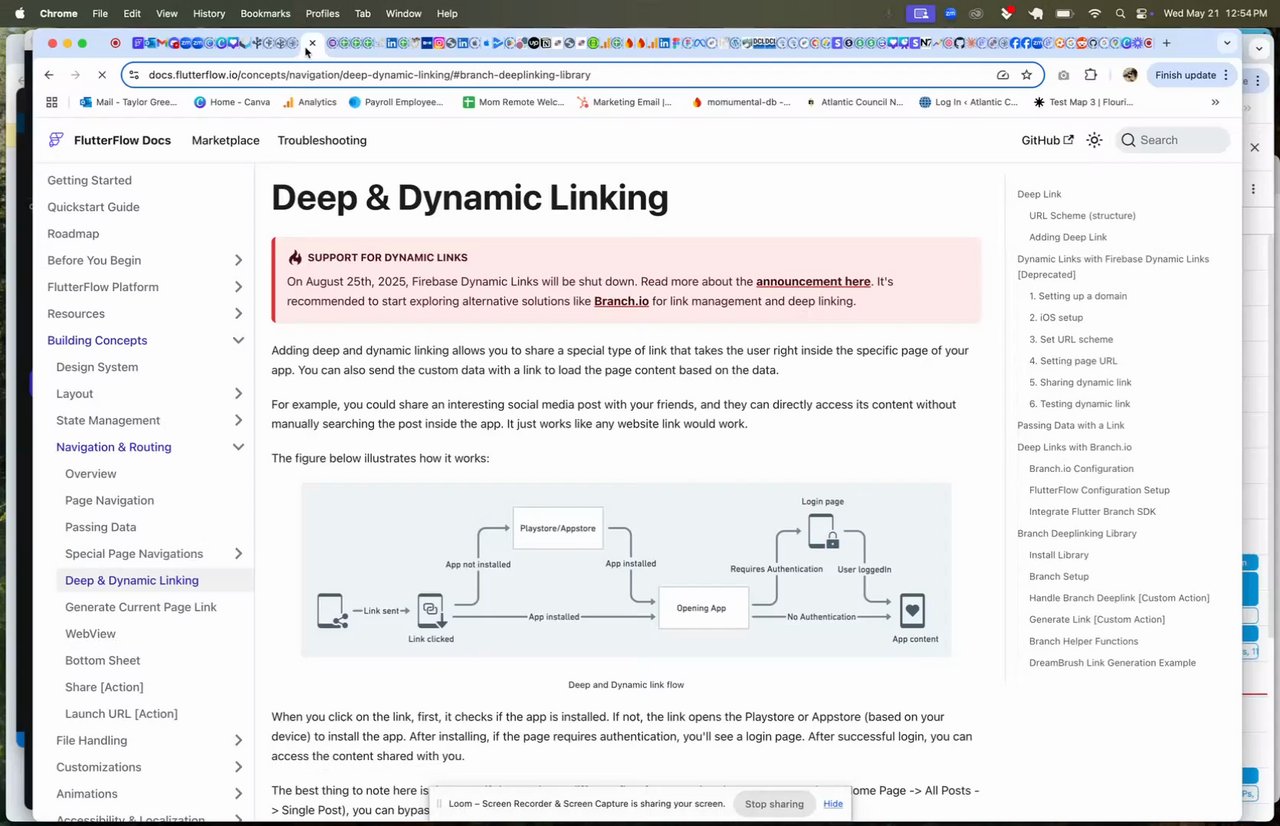This screenshot has height=826, width=1280.
Task: Open the Bottom Sheet sidebar page
Action: [102, 660]
